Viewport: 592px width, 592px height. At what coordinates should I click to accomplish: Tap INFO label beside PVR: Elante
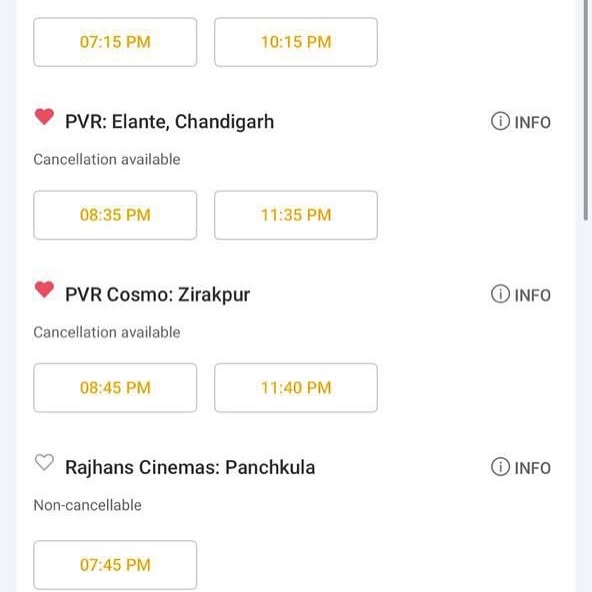pos(533,122)
